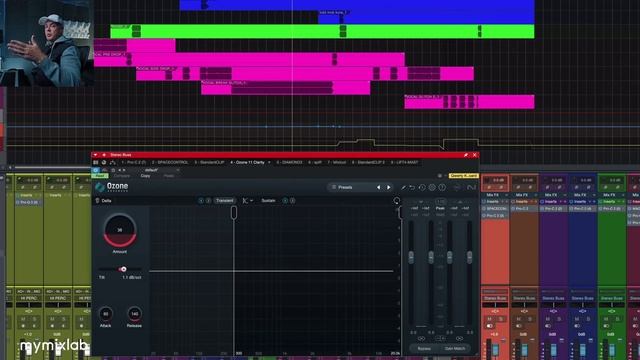Go to the next Ozone preset
The height and width of the screenshot is (360, 640).
click(389, 187)
